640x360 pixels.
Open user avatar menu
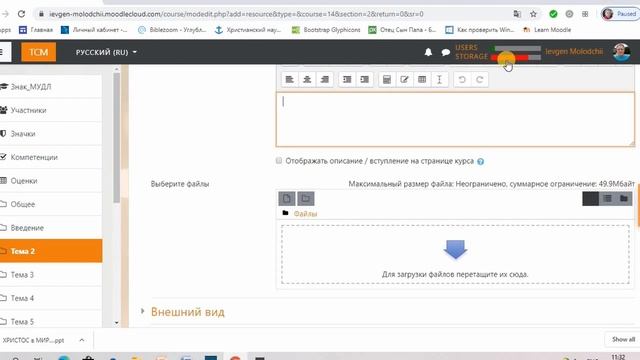click(621, 52)
